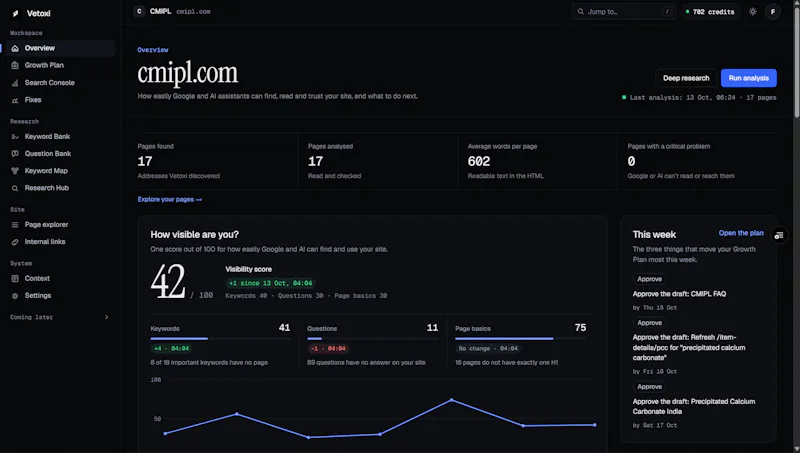This screenshot has height=453, width=800.
Task: Open Overview via its home icon
Action: [x=15, y=48]
